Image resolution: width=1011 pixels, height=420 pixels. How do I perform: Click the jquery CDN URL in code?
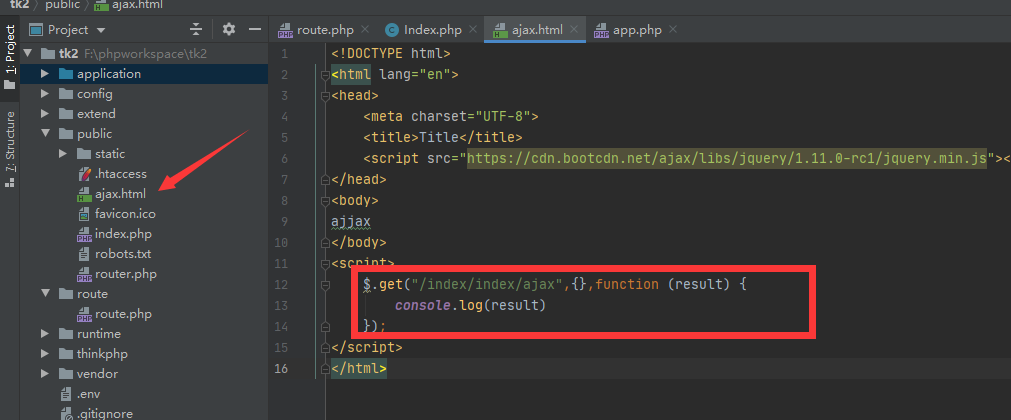pos(727,158)
